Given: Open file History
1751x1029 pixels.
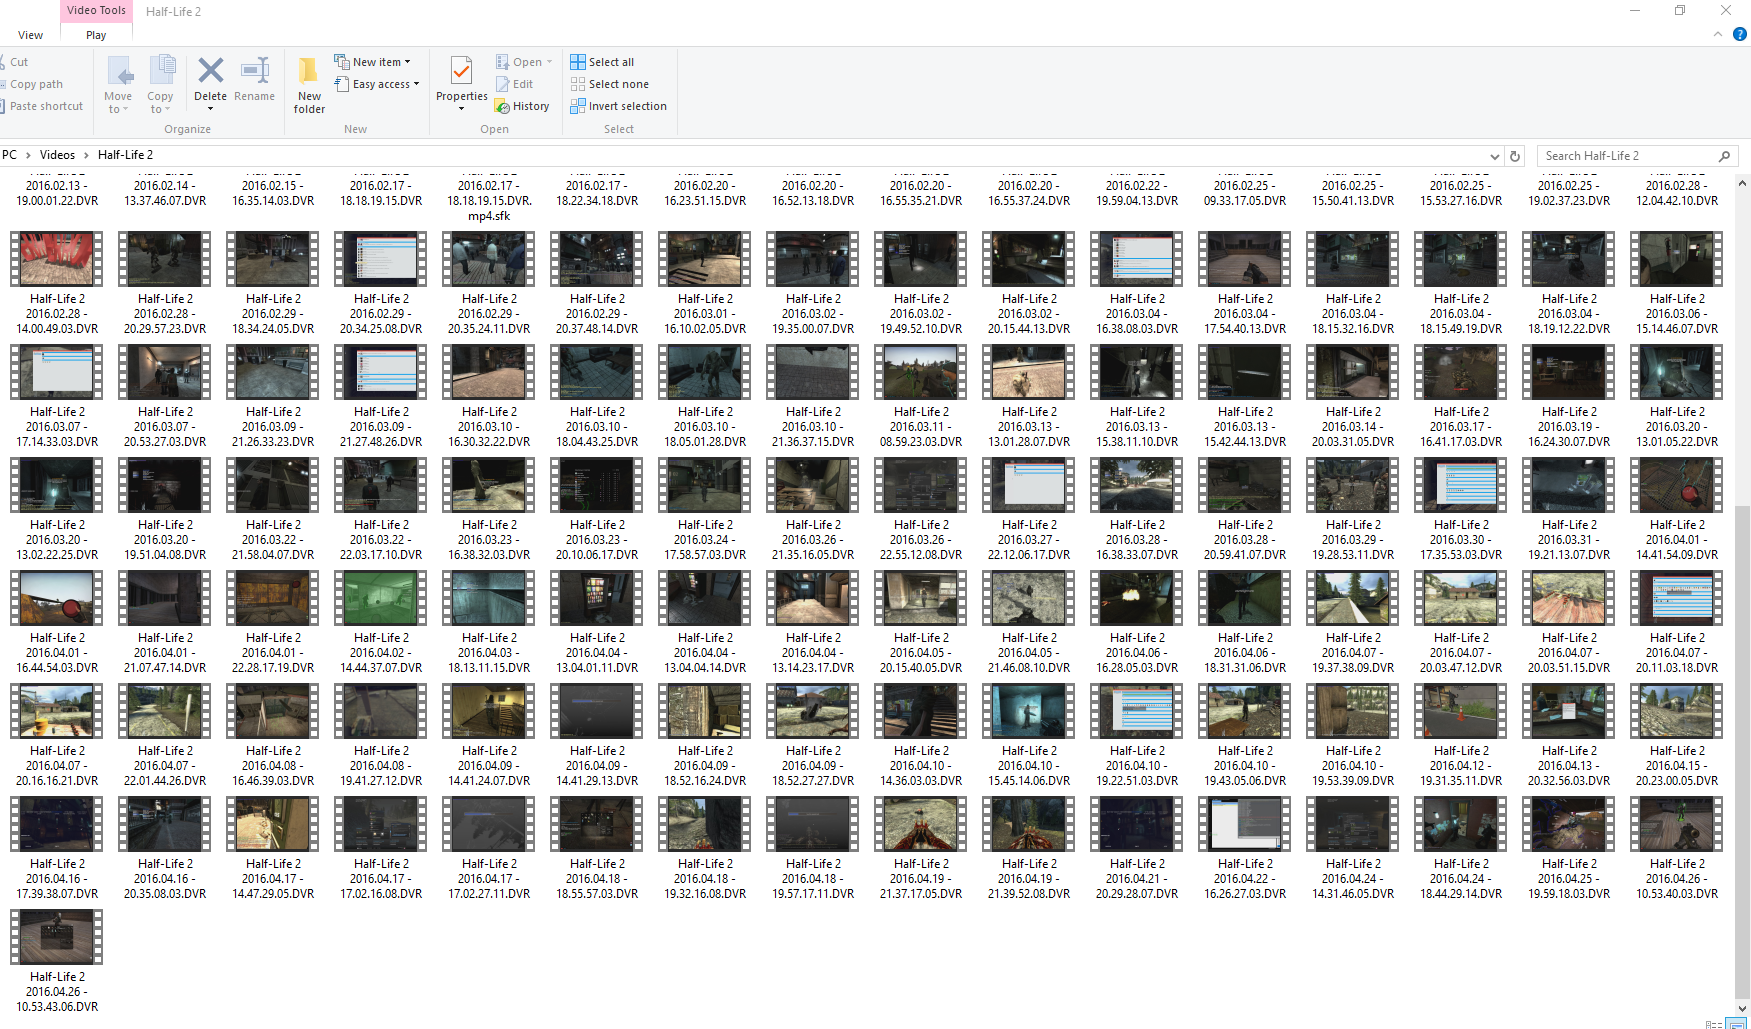Looking at the screenshot, I should tap(522, 106).
